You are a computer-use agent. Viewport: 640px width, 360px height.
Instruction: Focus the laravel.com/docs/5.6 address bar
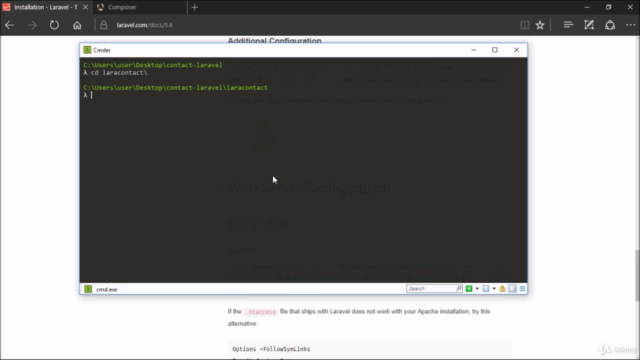click(144, 25)
